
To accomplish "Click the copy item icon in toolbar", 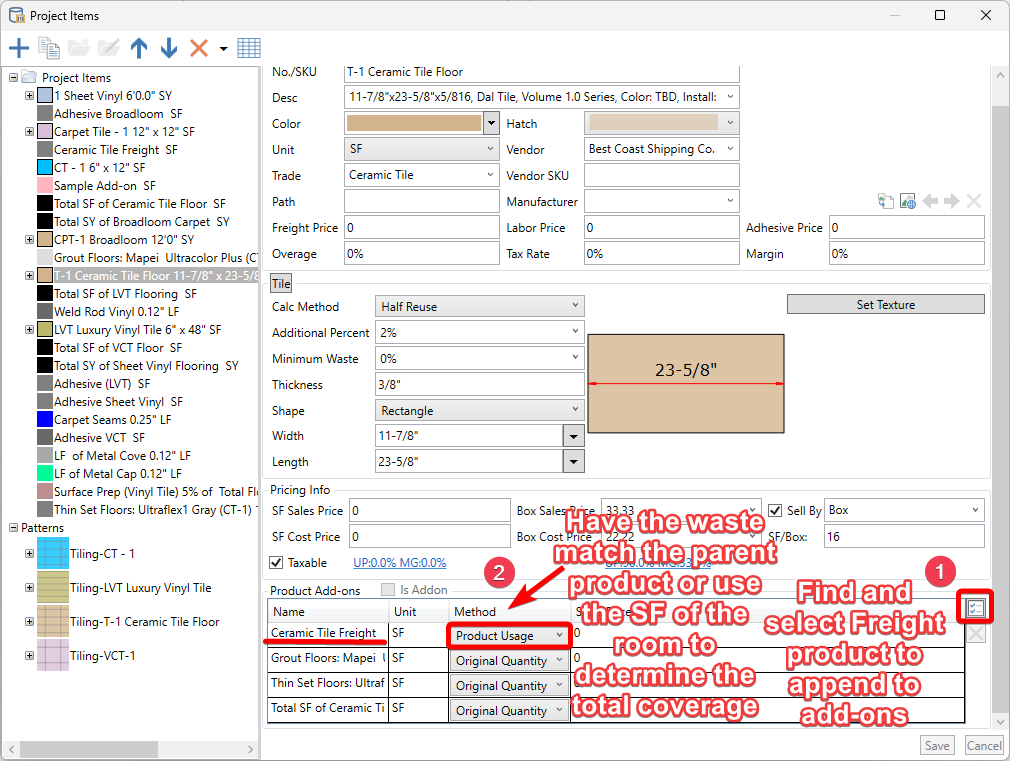I will (x=49, y=48).
